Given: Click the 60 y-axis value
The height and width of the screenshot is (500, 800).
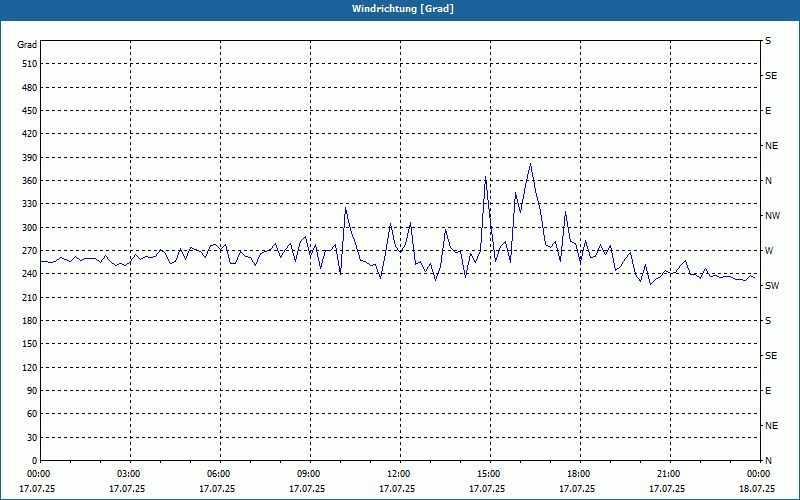Looking at the screenshot, I should (33, 414).
